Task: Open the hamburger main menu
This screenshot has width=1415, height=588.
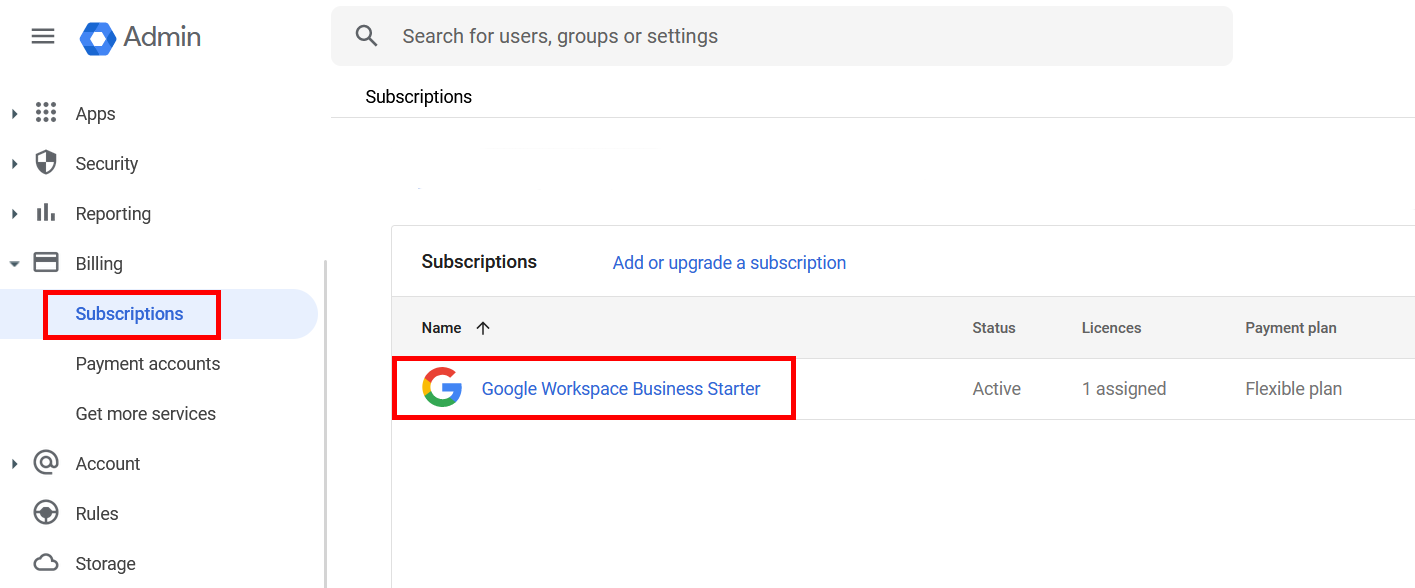Action: click(43, 37)
